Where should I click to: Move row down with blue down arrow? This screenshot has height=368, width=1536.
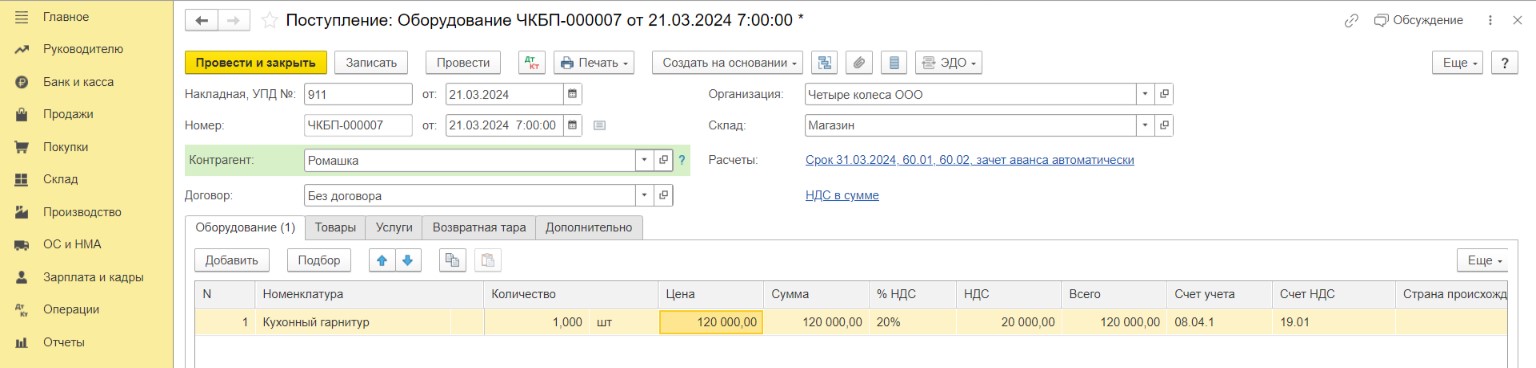click(x=408, y=260)
